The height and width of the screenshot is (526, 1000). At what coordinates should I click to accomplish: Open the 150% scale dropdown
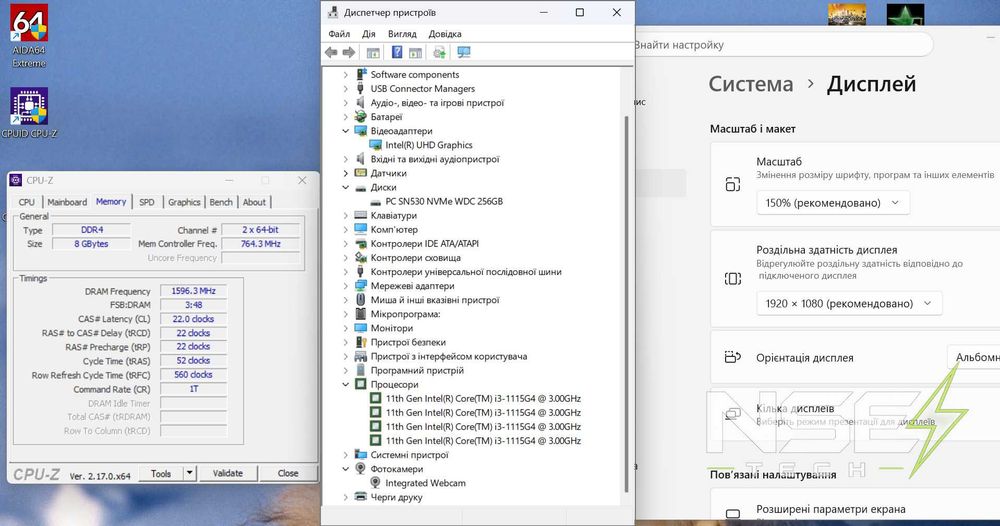coord(833,203)
